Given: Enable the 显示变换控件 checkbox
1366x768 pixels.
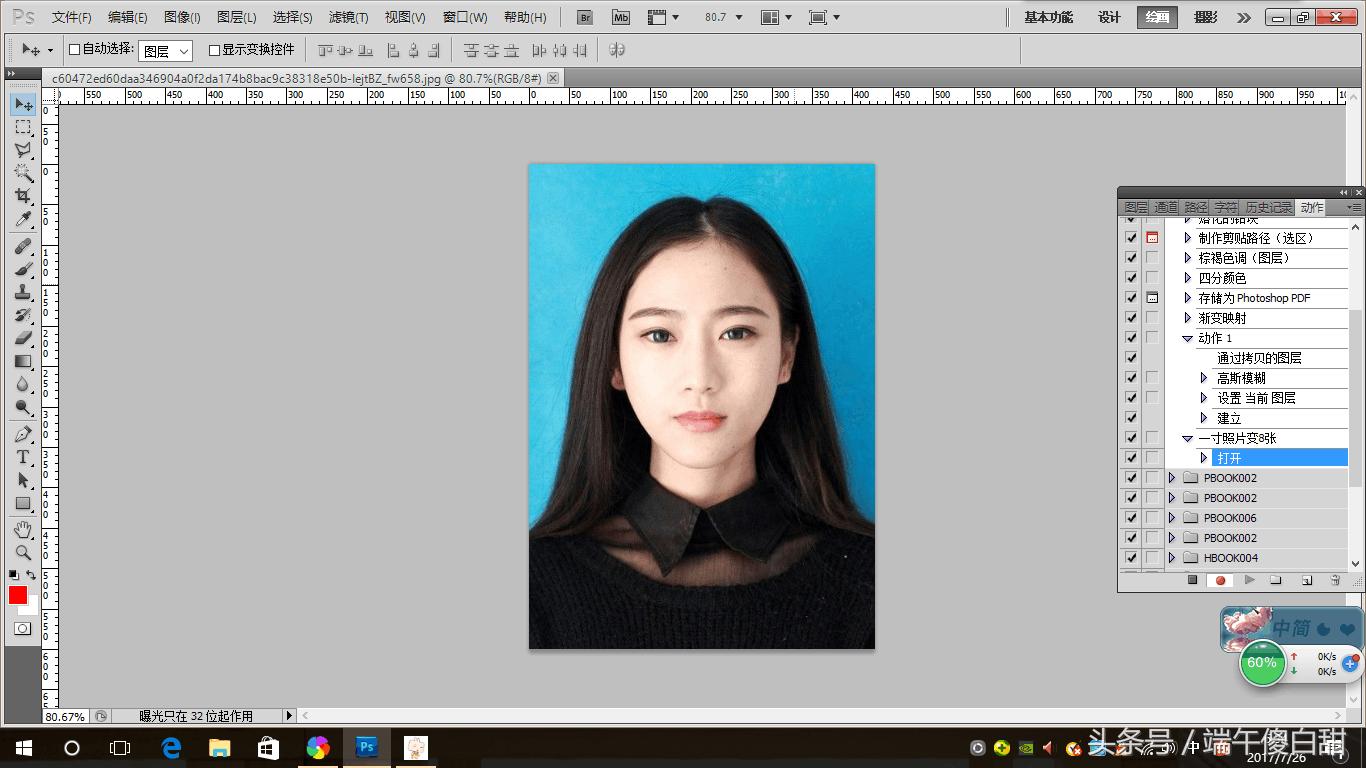Looking at the screenshot, I should coord(214,50).
